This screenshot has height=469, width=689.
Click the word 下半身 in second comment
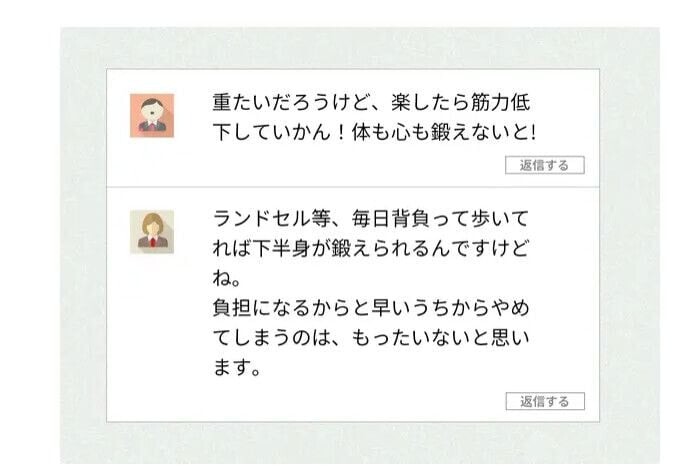pos(282,248)
